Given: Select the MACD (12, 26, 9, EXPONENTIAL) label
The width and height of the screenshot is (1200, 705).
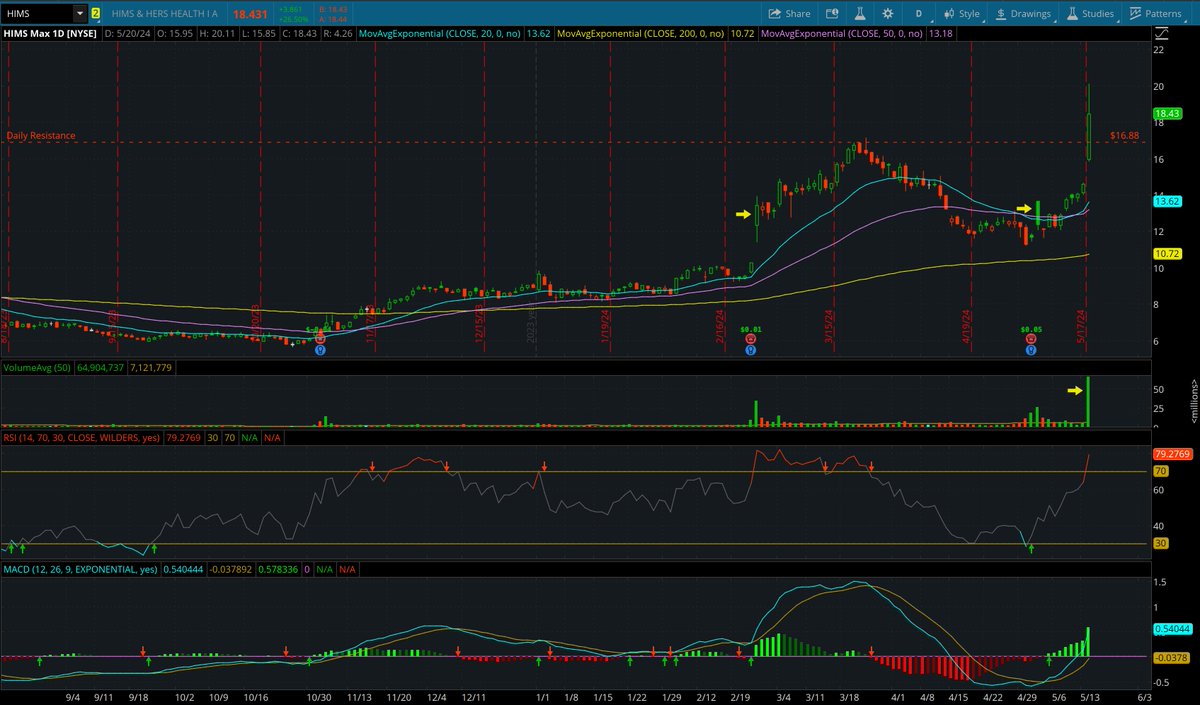Looking at the screenshot, I should (81, 569).
